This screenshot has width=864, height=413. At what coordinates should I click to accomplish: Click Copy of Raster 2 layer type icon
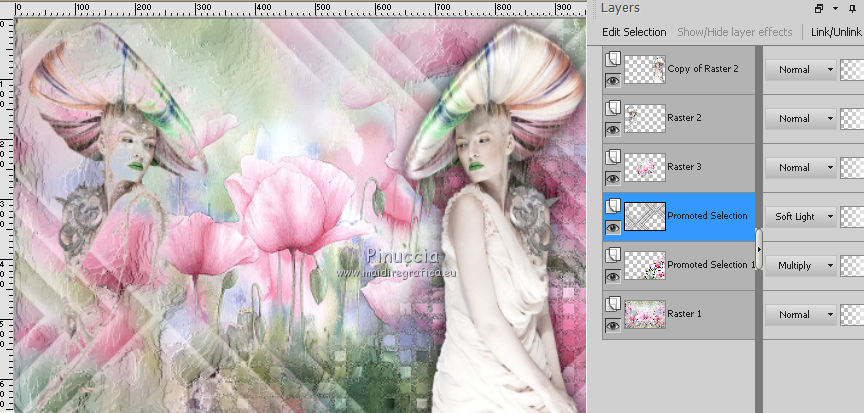612,60
